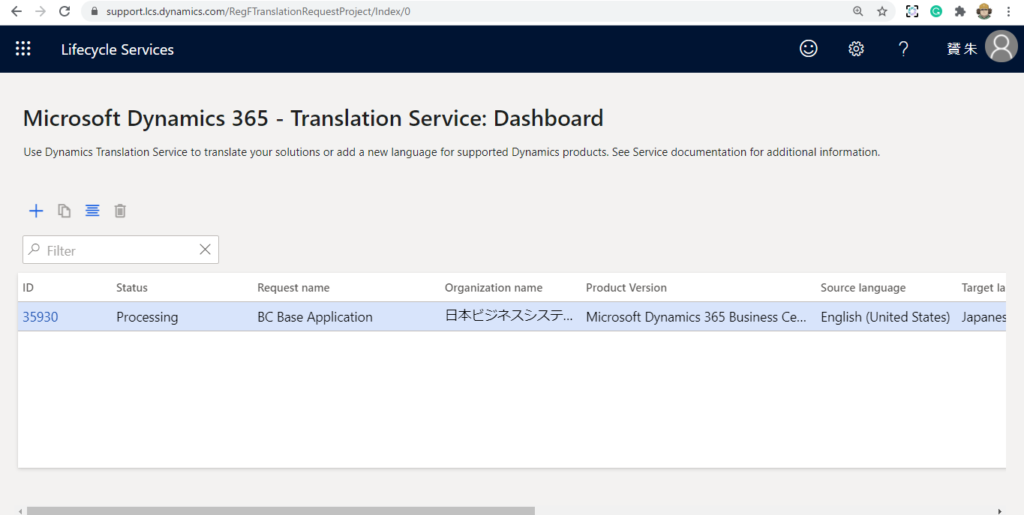Image resolution: width=1024 pixels, height=515 pixels.
Task: Click the address bar URL
Action: [x=258, y=11]
